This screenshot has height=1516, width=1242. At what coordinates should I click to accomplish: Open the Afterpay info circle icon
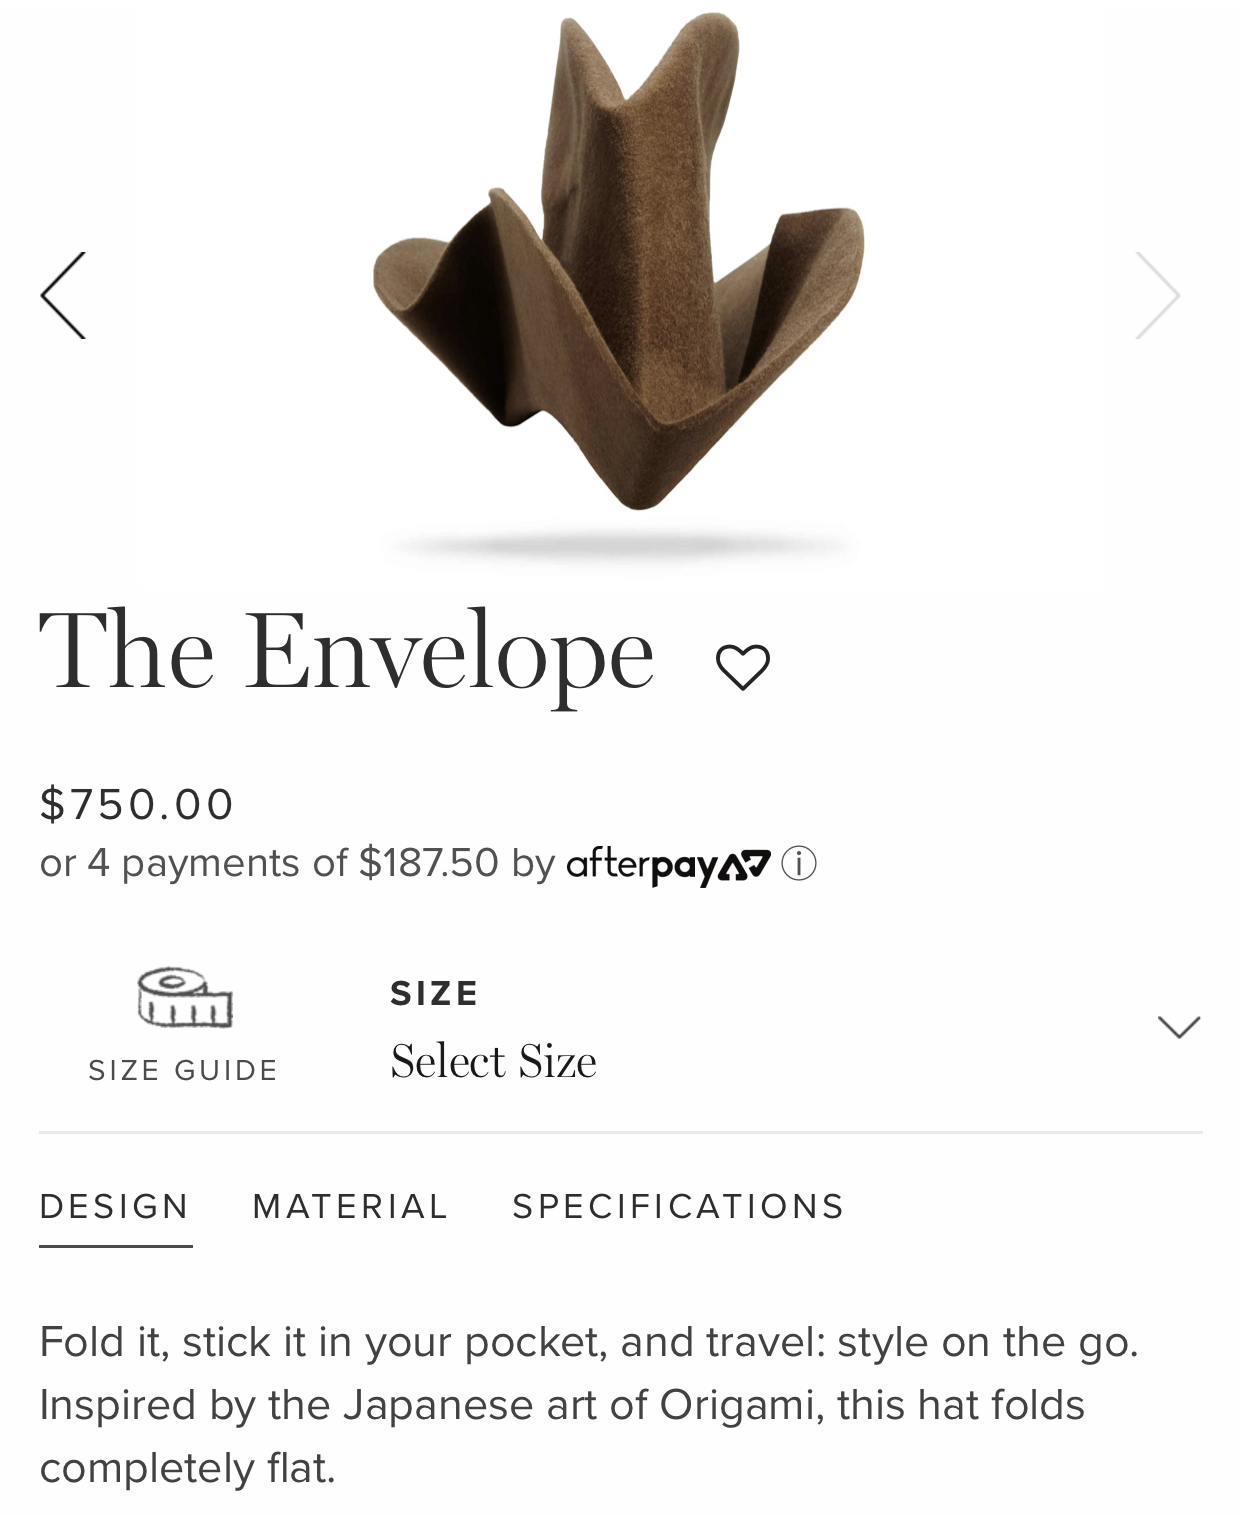799,863
